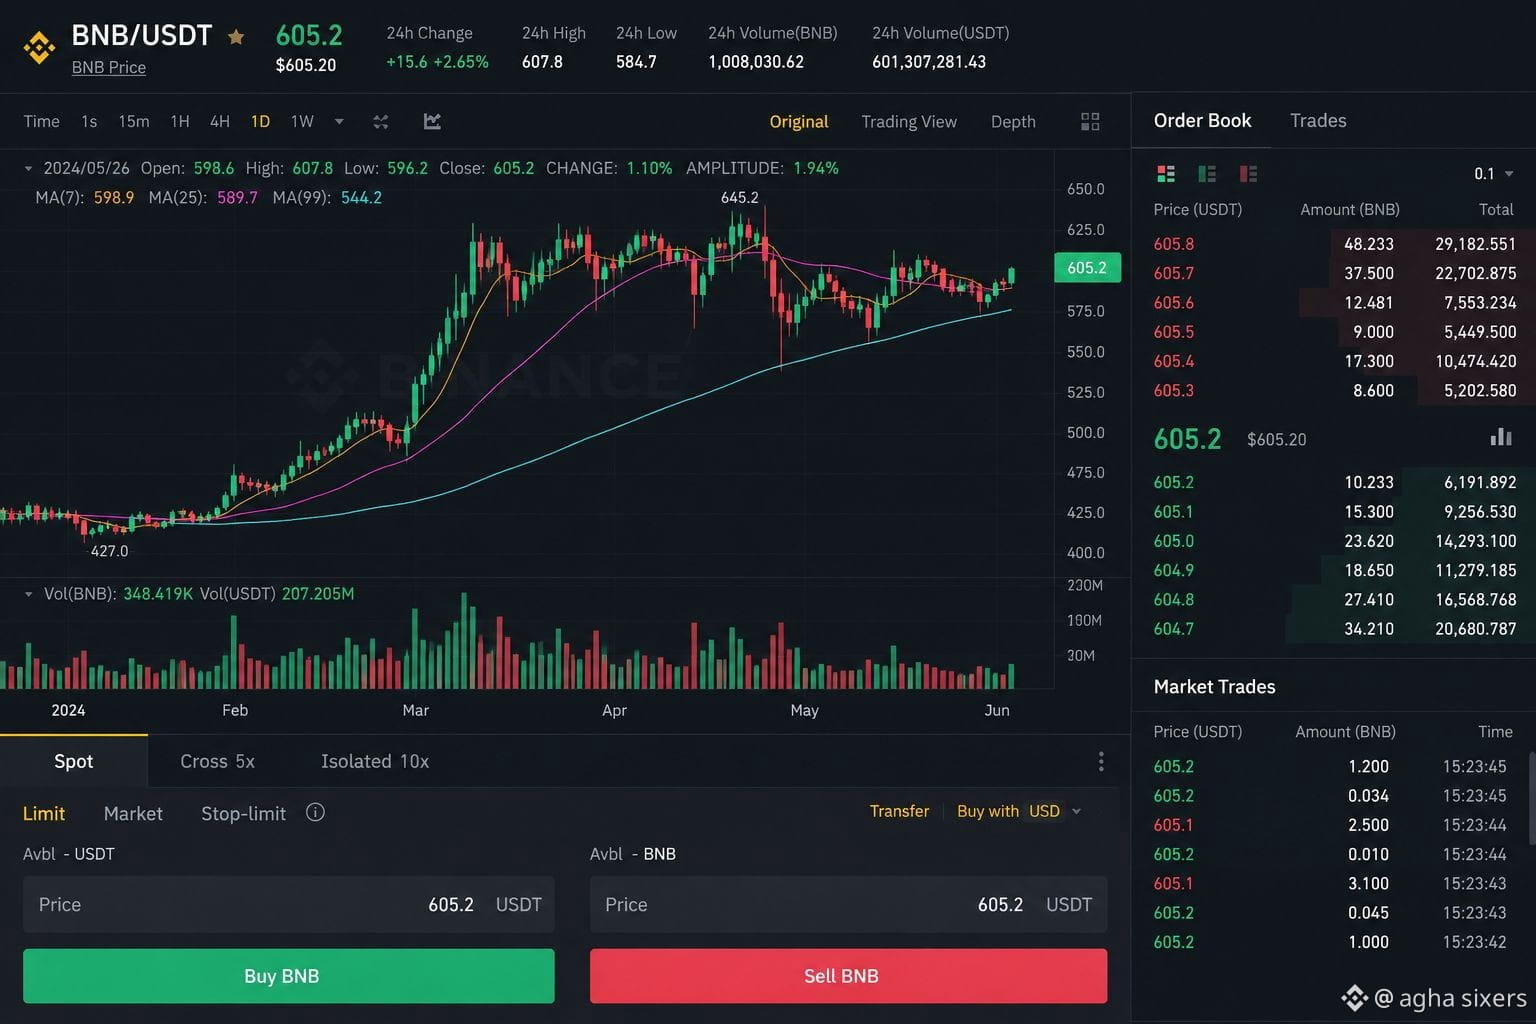The height and width of the screenshot is (1024, 1536).
Task: Switch to Original chart view
Action: 799,121
